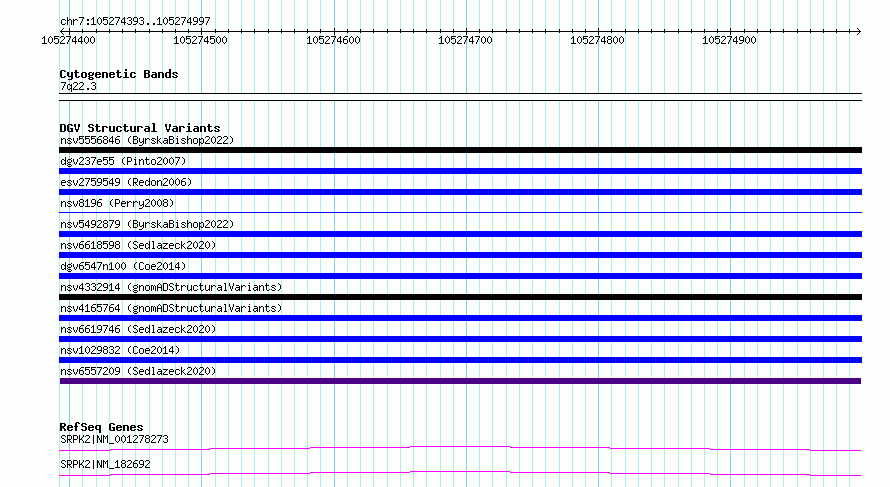Click the blue bar under nsv6619746

460,339
